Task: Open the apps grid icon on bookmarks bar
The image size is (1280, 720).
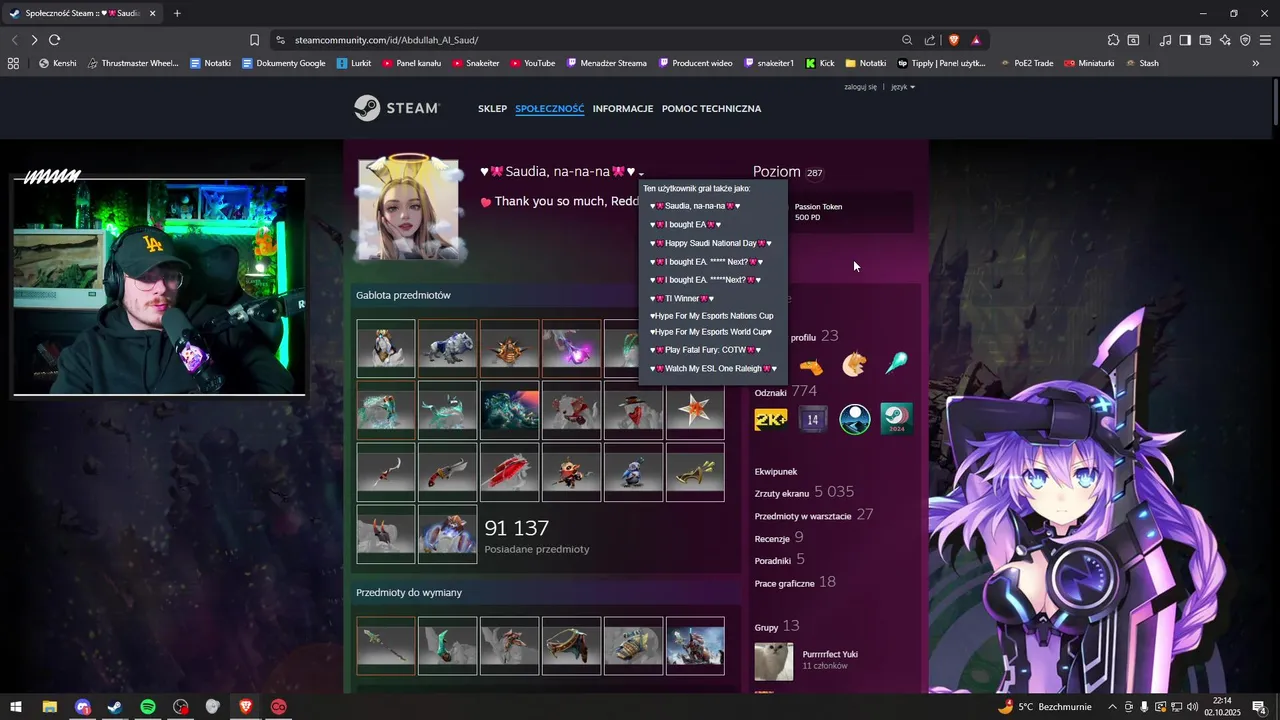Action: [x=13, y=63]
